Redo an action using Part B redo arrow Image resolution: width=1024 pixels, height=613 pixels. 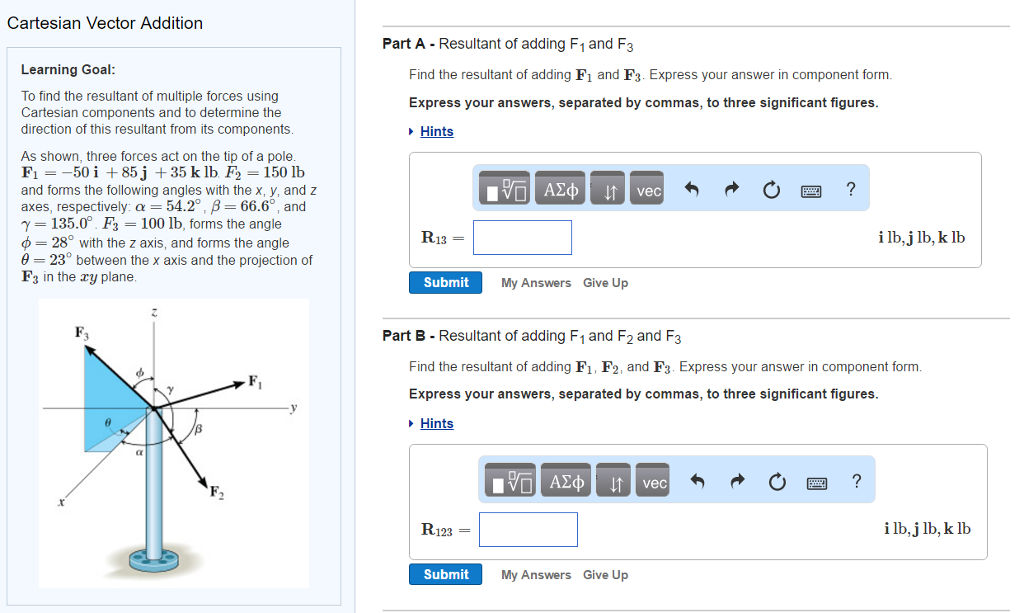(x=738, y=481)
